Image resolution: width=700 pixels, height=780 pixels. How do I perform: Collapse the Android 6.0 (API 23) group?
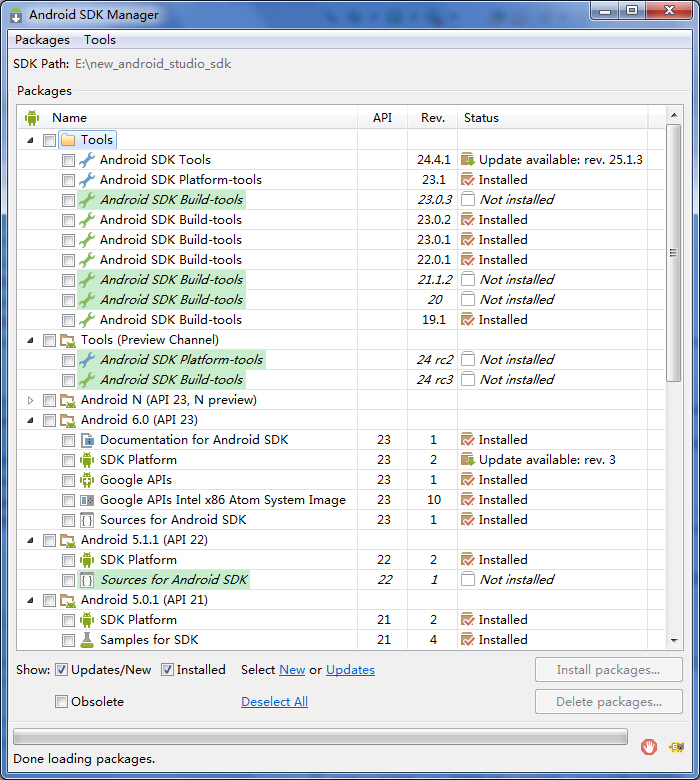[31, 420]
